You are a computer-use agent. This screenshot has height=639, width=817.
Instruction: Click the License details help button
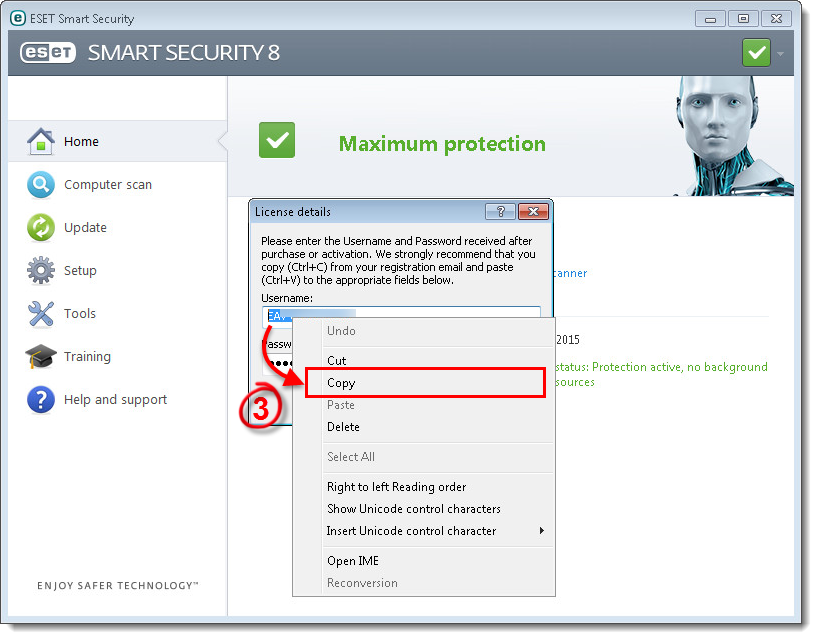point(499,212)
